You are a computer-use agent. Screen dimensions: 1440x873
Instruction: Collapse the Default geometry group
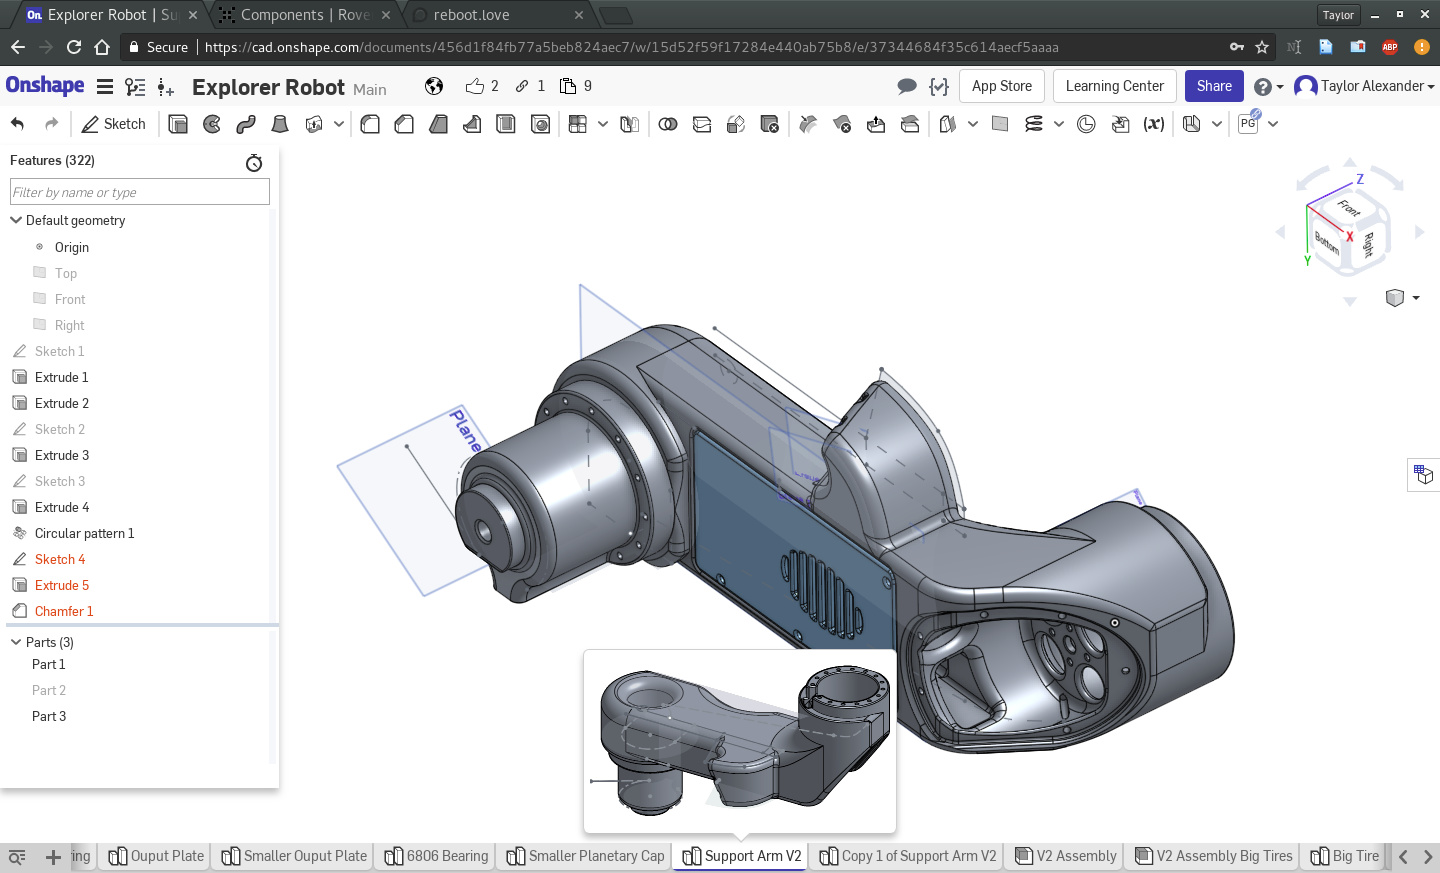pos(16,220)
